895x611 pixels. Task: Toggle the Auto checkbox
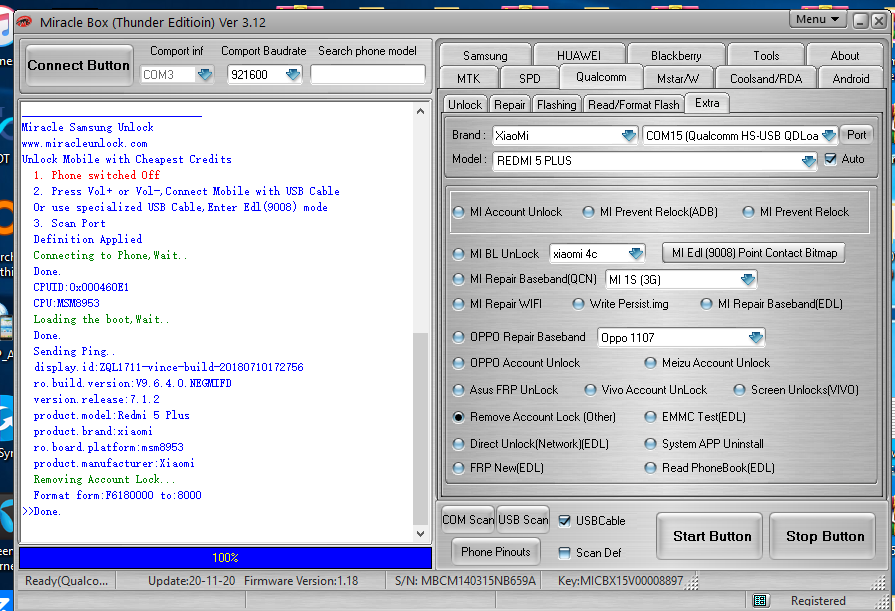pyautogui.click(x=831, y=159)
